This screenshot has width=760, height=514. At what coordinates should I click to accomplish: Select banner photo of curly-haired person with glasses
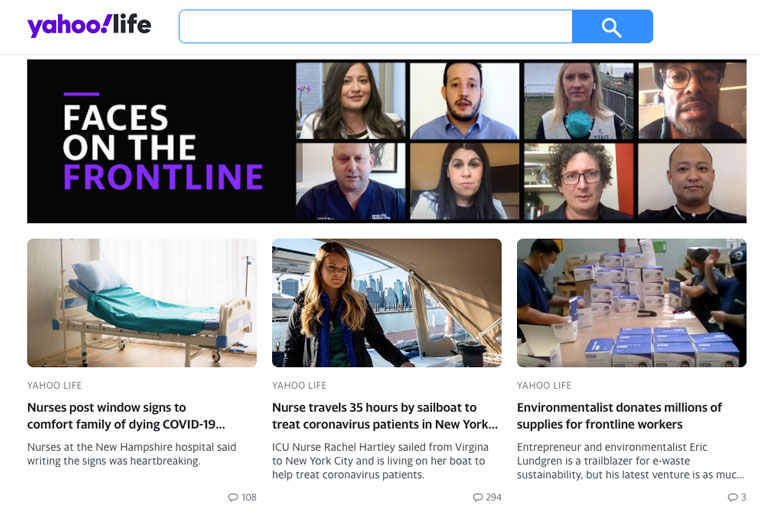pyautogui.click(x=579, y=181)
